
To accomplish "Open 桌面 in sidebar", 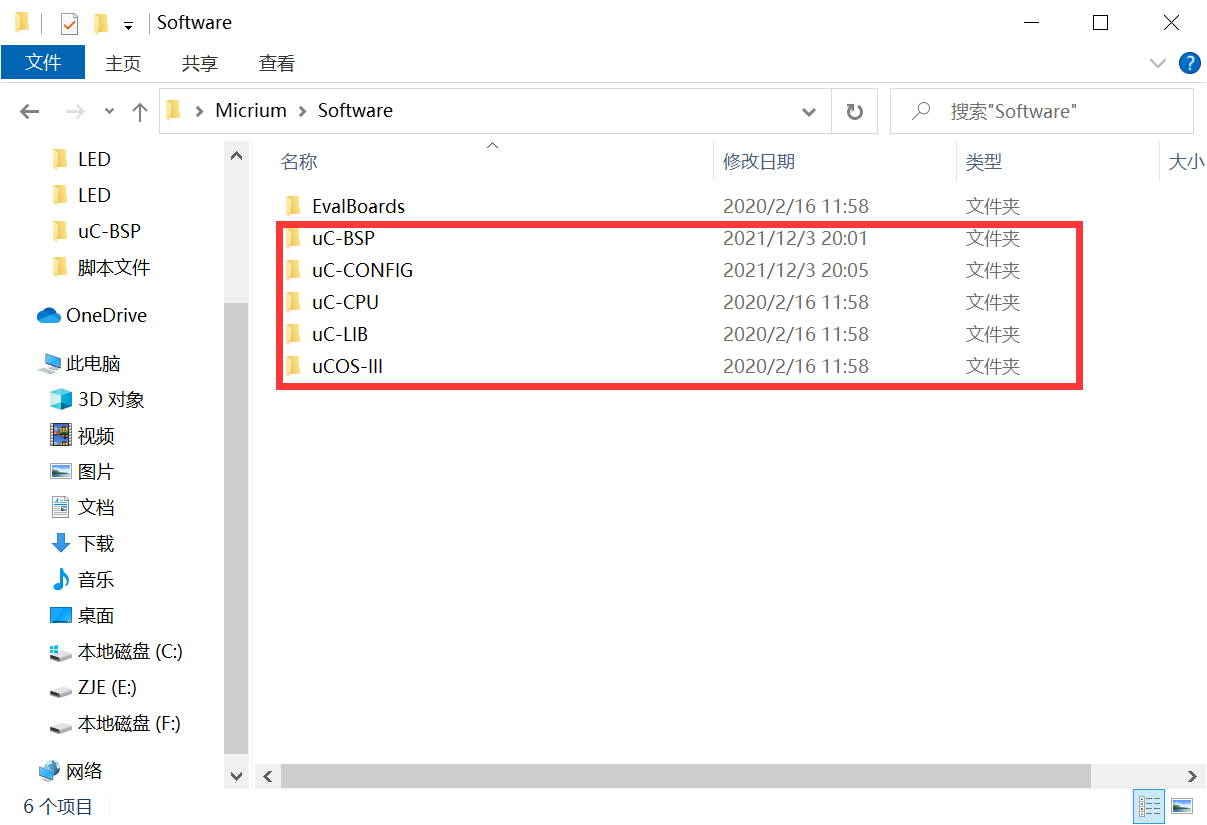I will (x=96, y=615).
